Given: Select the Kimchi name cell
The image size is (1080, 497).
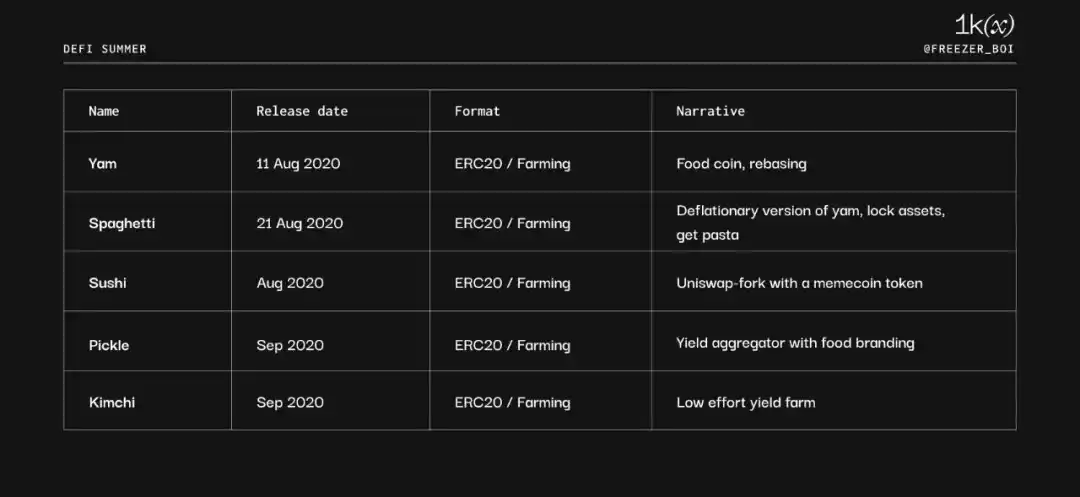Looking at the screenshot, I should 112,402.
